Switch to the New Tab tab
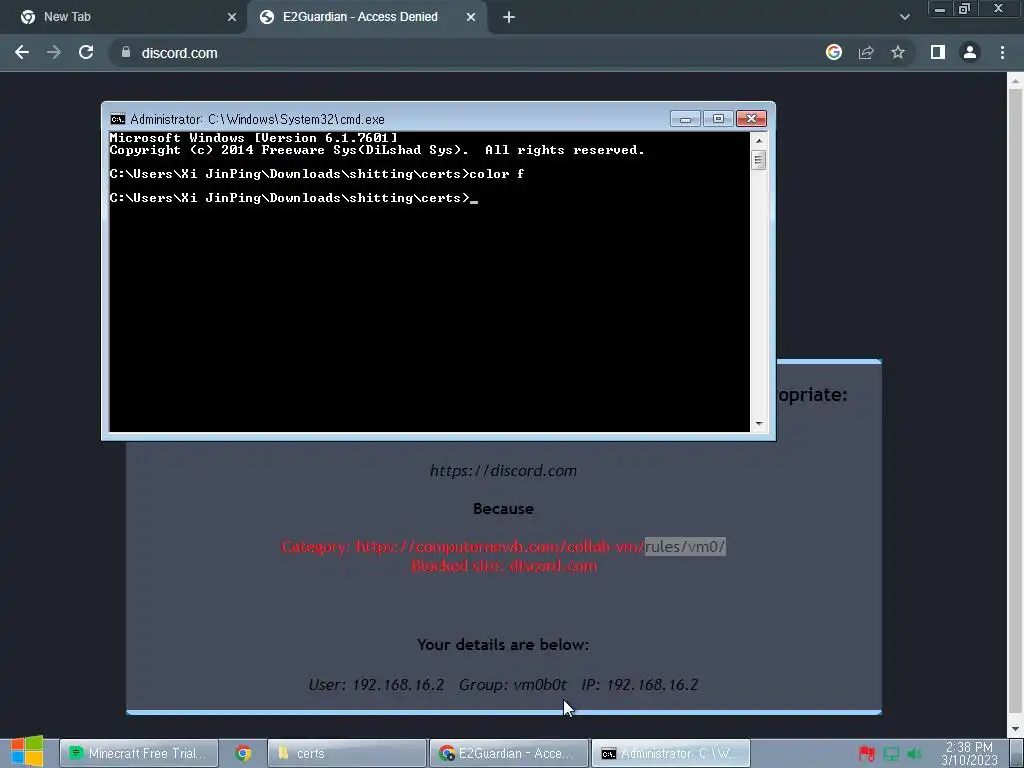1024x768 pixels. [124, 17]
